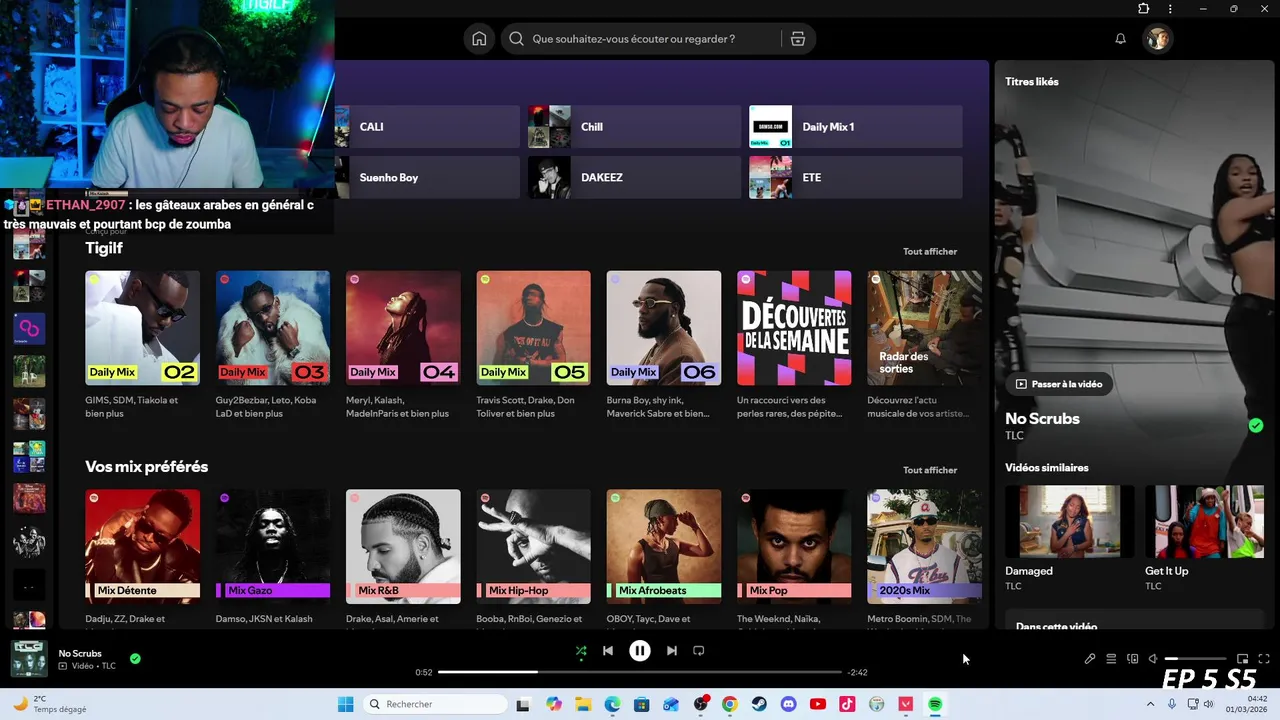This screenshot has height=720, width=1280.
Task: Open the Get It Up similar video
Action: [x=1205, y=522]
